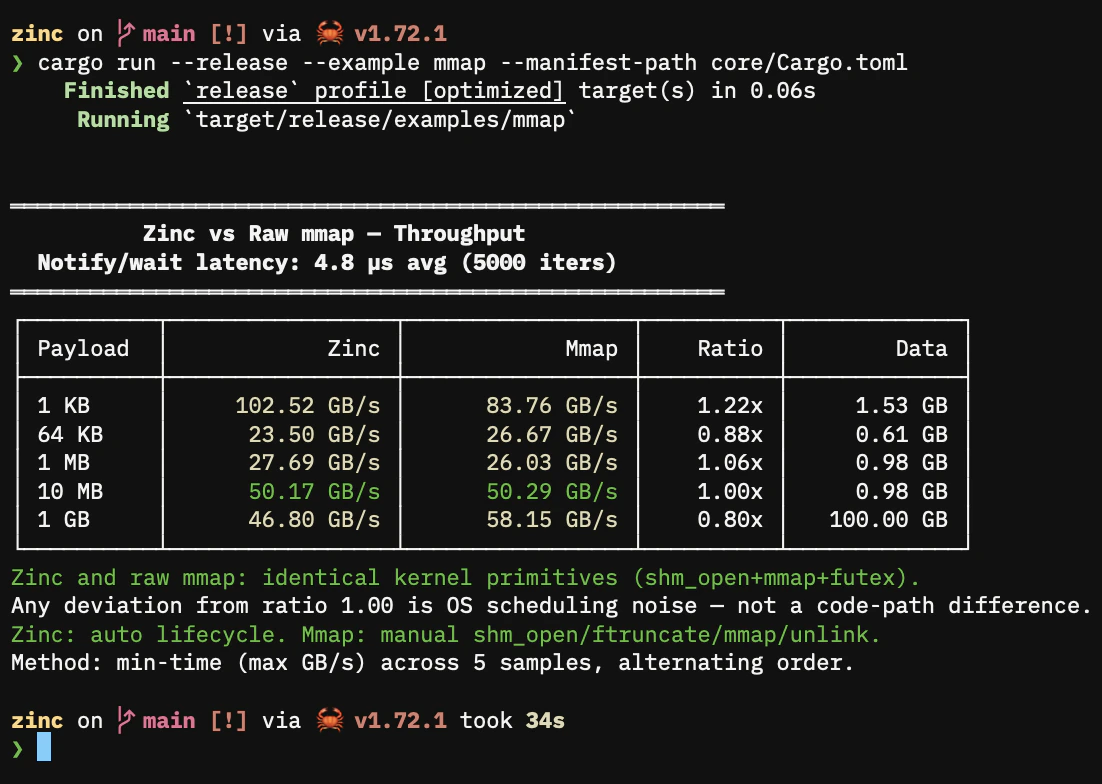Click the crab emoji in the bottom prompt
The height and width of the screenshot is (784, 1102).
[330, 720]
